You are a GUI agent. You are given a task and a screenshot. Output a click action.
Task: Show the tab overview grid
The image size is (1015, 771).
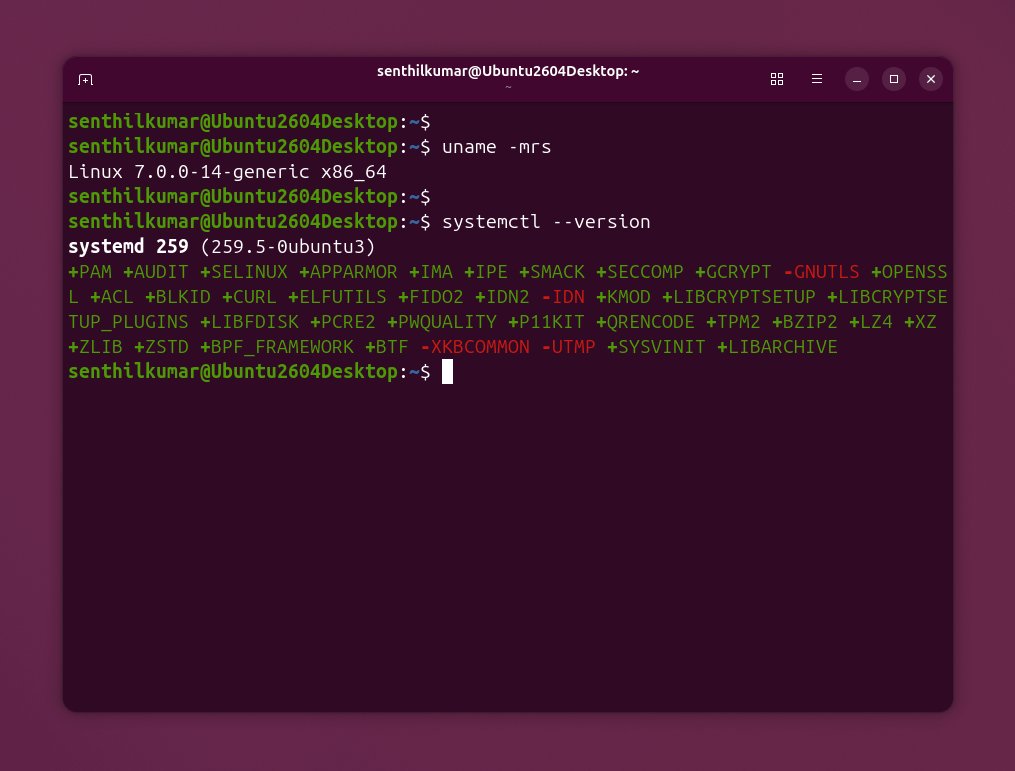(776, 79)
